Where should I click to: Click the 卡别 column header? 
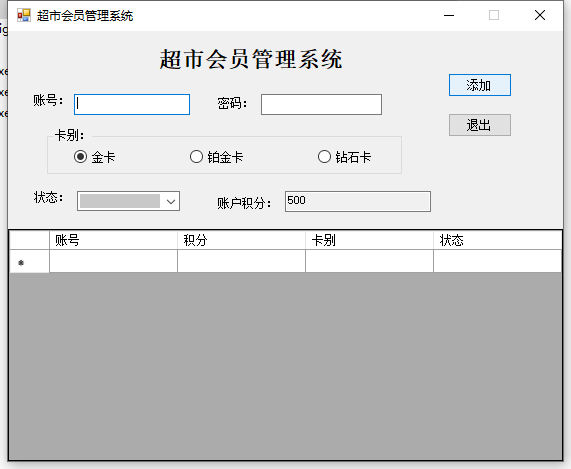(x=369, y=240)
